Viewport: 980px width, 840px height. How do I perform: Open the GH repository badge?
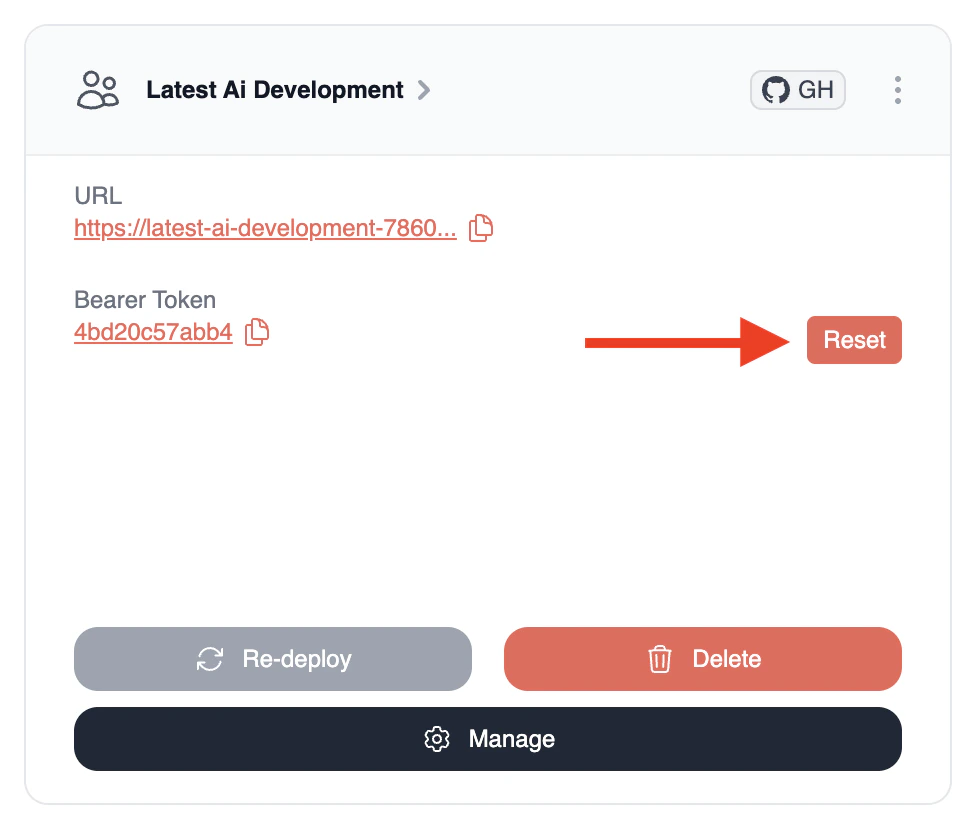(797, 89)
